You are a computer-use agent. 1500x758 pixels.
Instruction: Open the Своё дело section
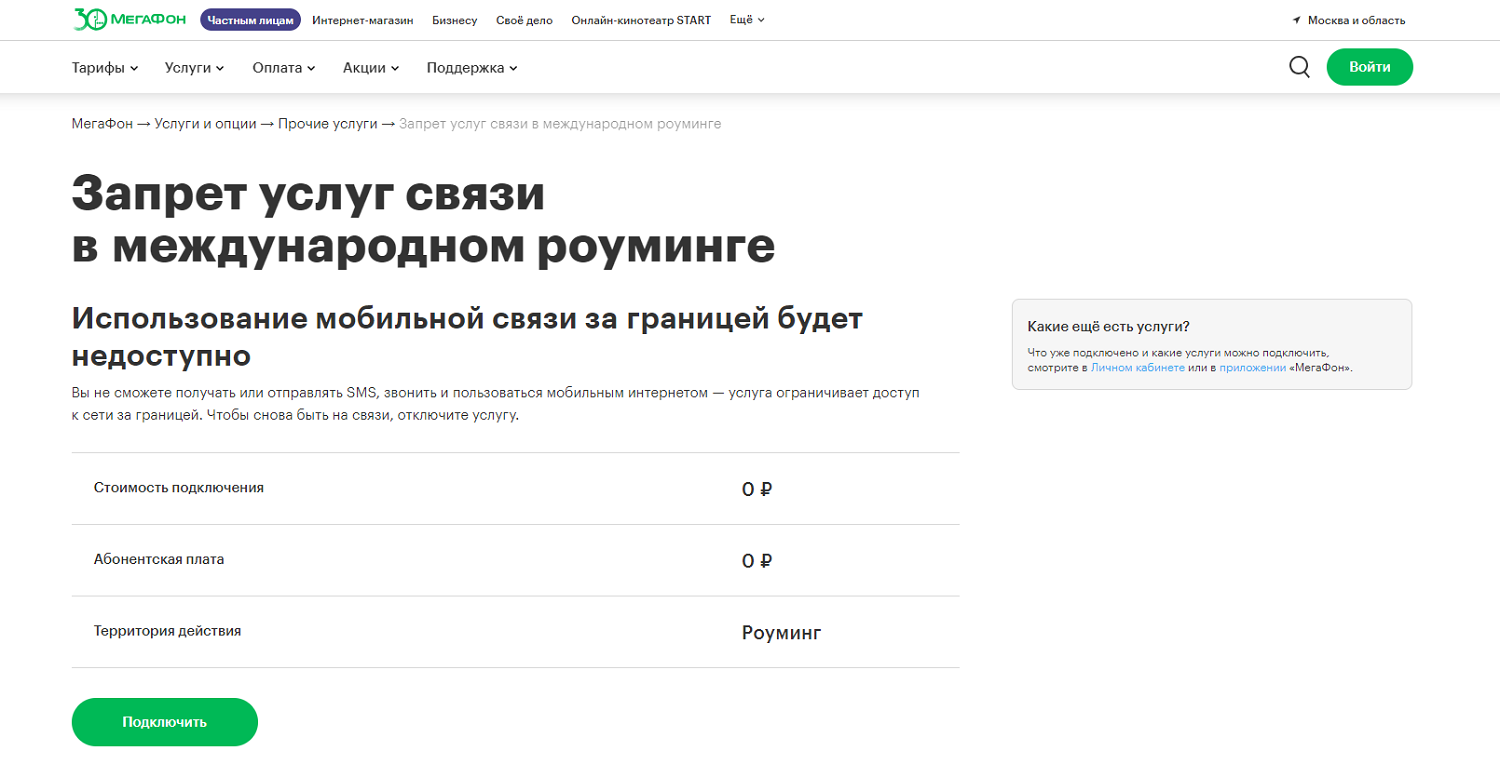coord(524,20)
